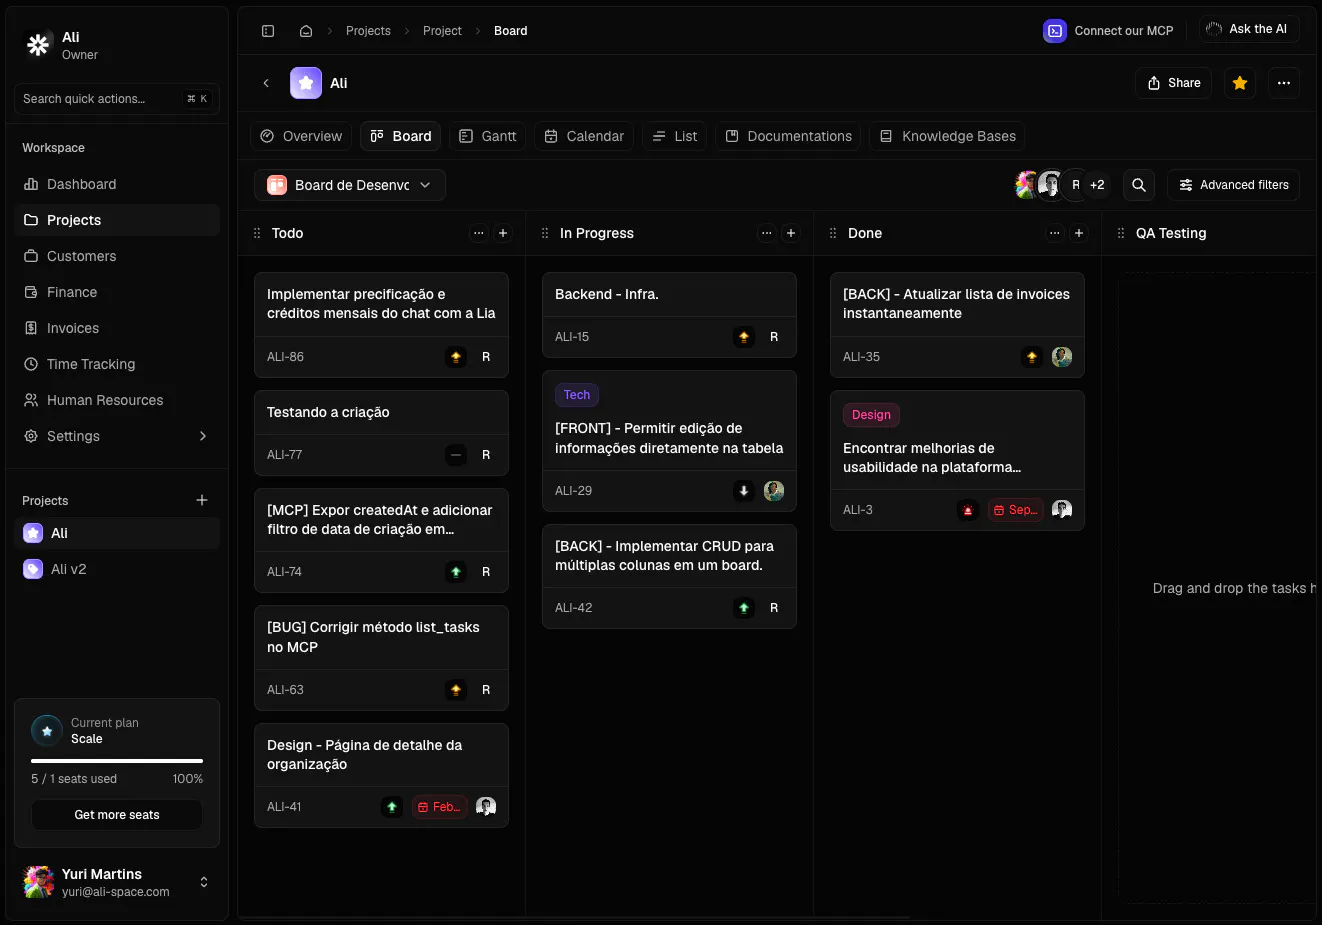The image size is (1322, 925).
Task: Open Finance in the sidebar
Action: (x=117, y=292)
